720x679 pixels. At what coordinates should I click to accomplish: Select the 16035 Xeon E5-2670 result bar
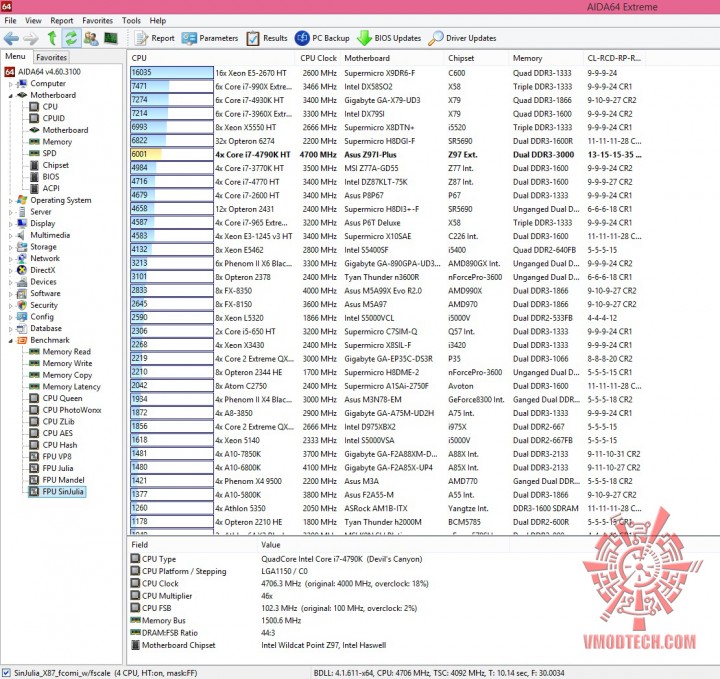tap(172, 73)
